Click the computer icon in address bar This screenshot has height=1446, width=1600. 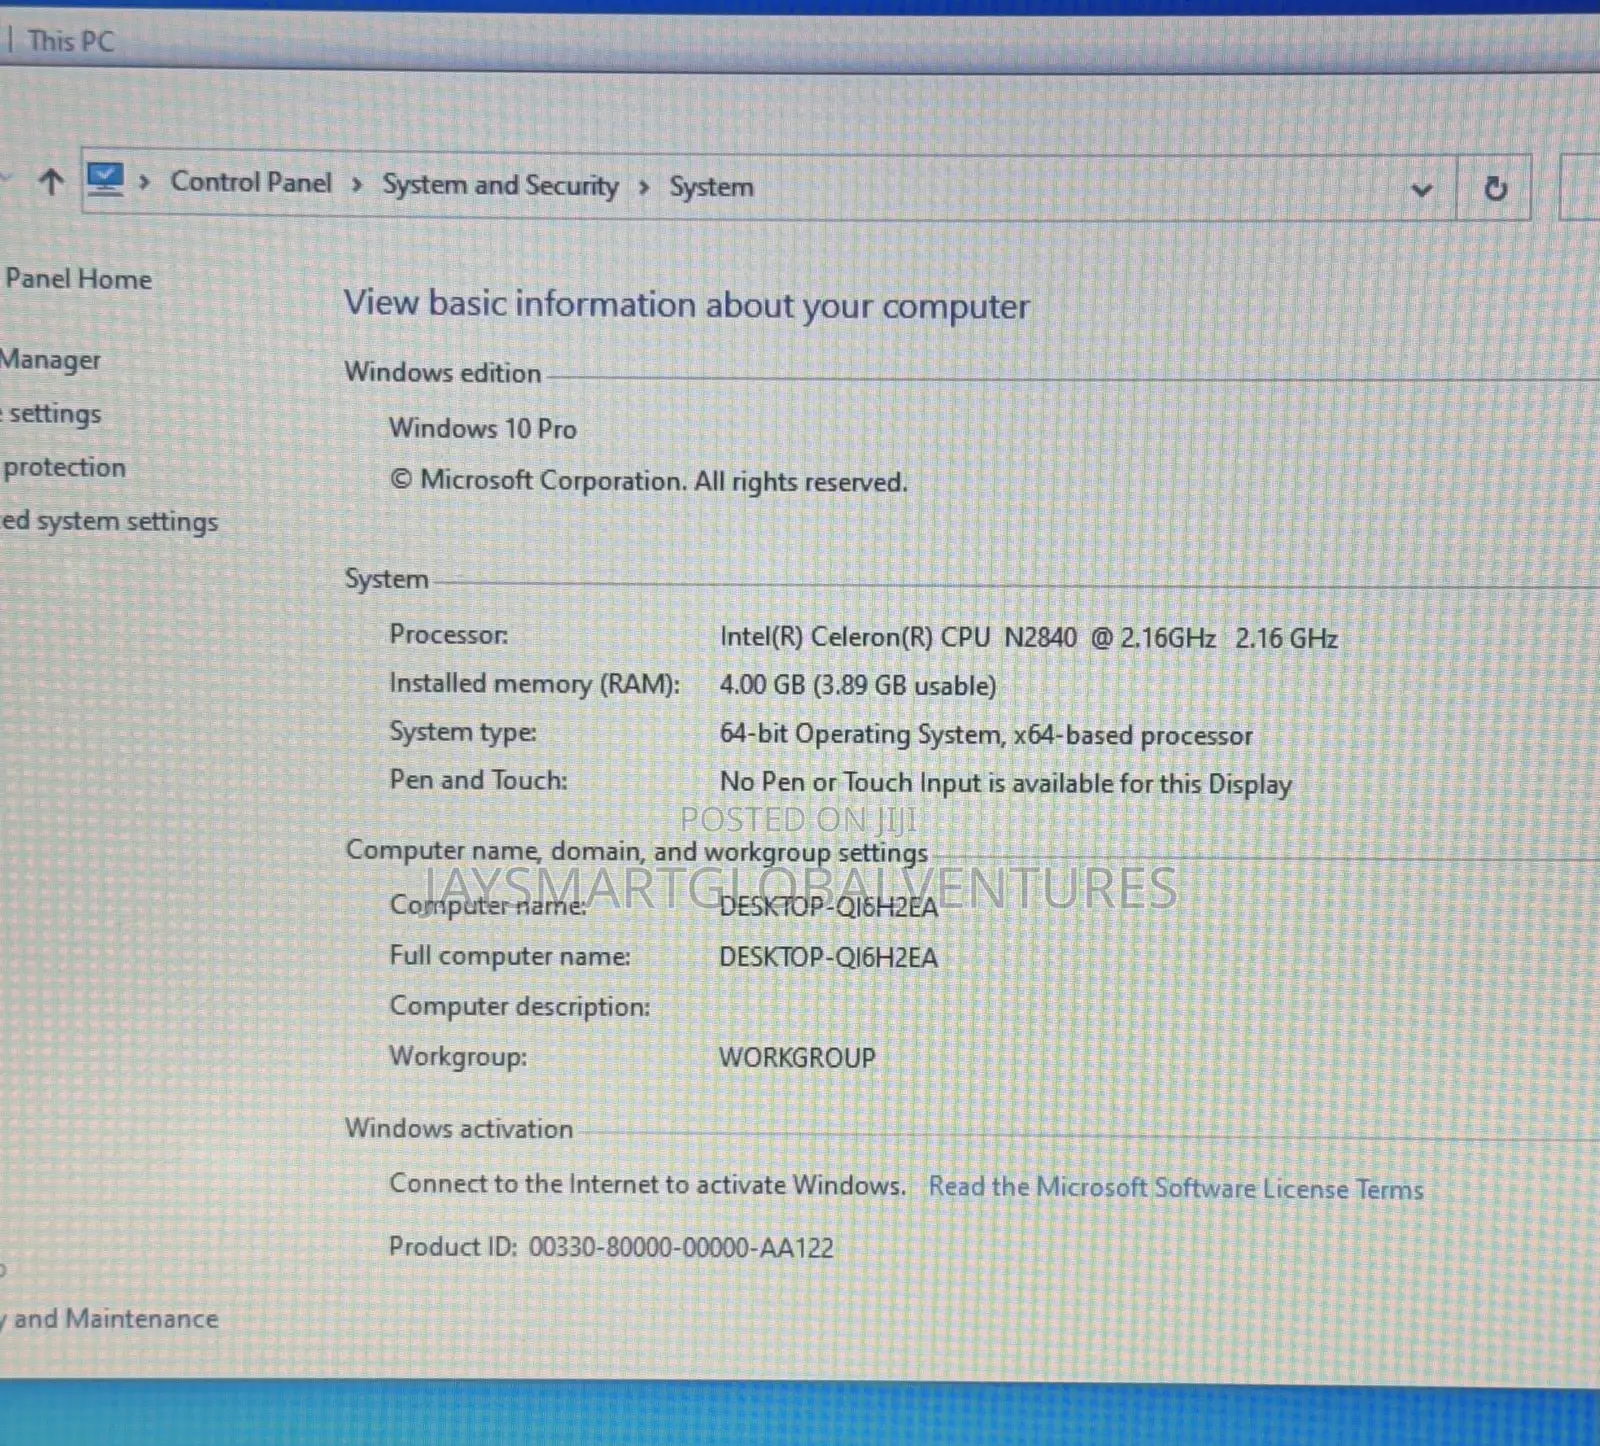(105, 180)
